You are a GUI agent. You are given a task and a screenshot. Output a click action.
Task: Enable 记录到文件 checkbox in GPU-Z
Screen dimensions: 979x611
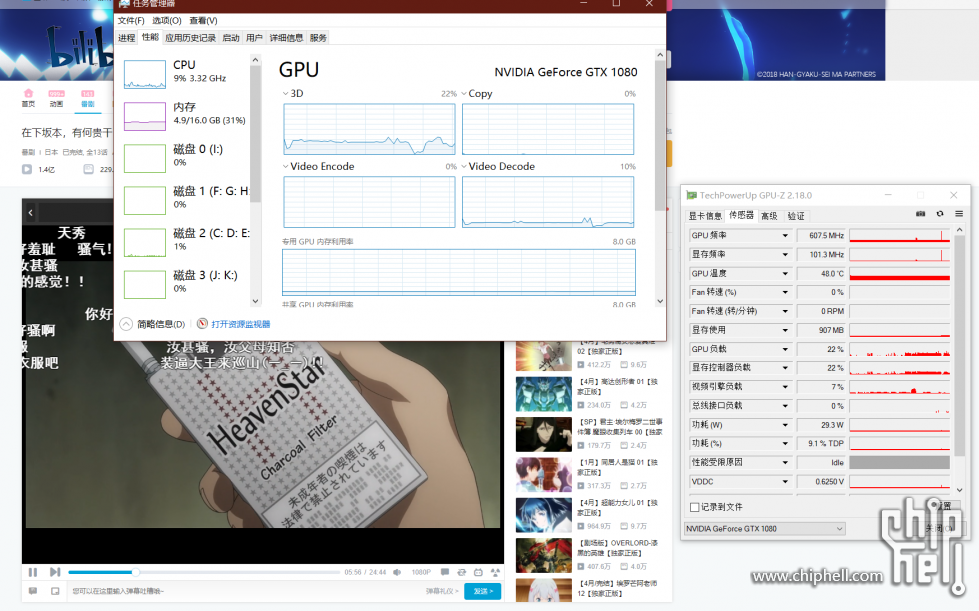[694, 507]
